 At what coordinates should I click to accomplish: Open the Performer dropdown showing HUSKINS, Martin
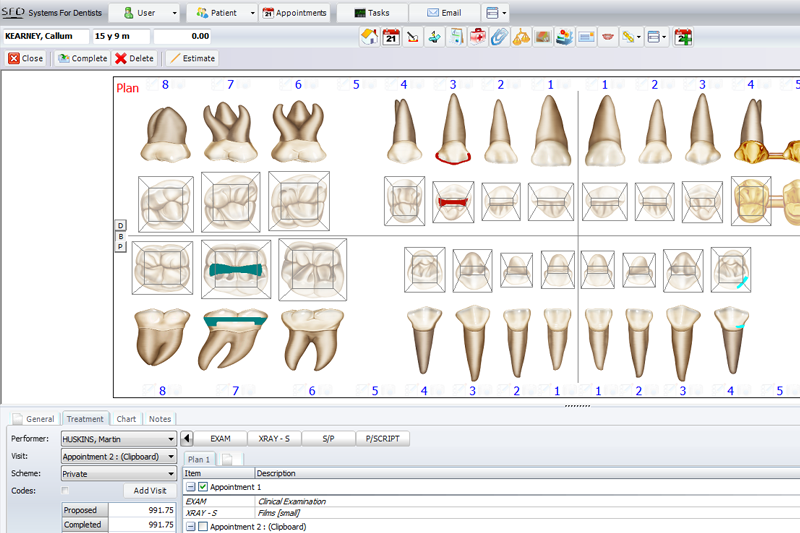[x=118, y=438]
